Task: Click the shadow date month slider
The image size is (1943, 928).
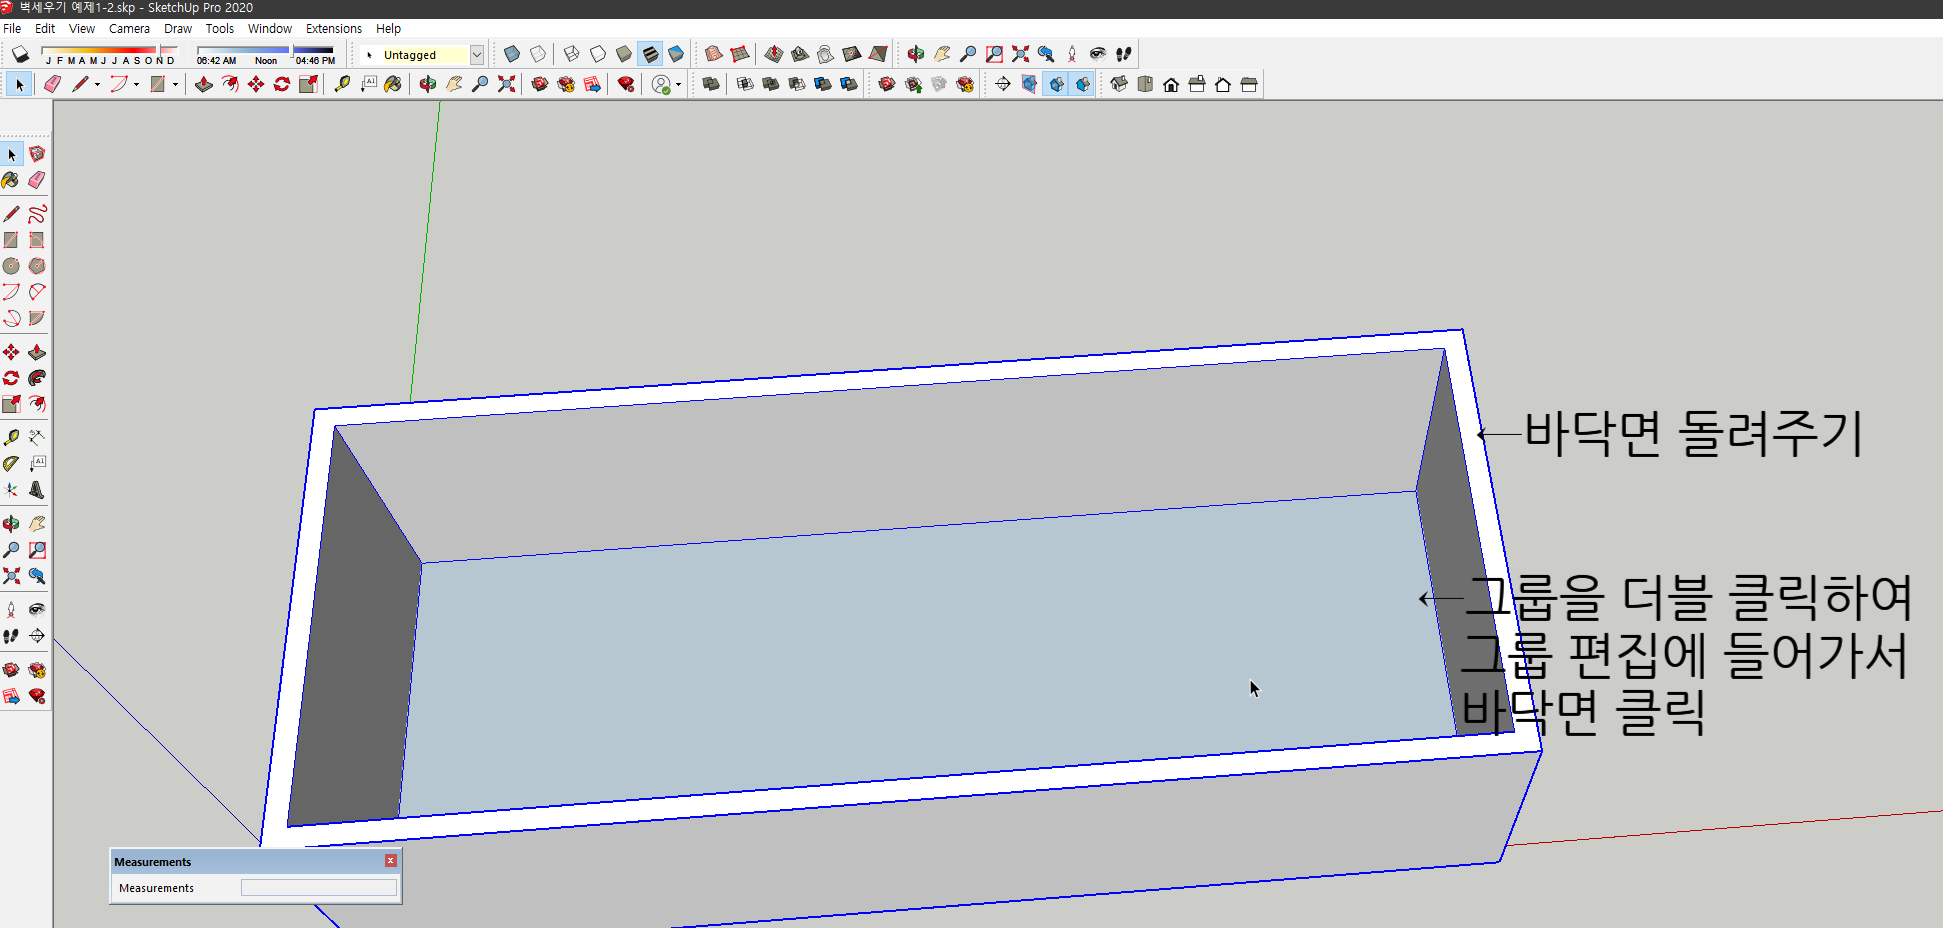Action: (x=110, y=50)
